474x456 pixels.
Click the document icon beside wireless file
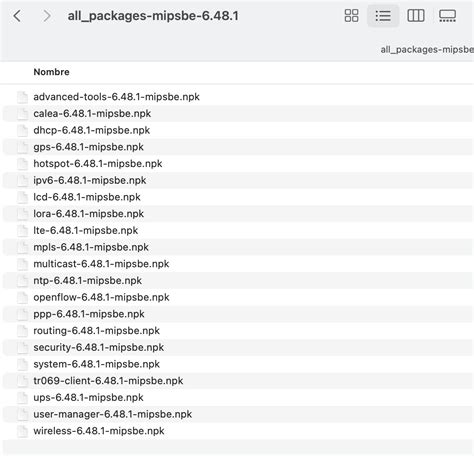(22, 431)
